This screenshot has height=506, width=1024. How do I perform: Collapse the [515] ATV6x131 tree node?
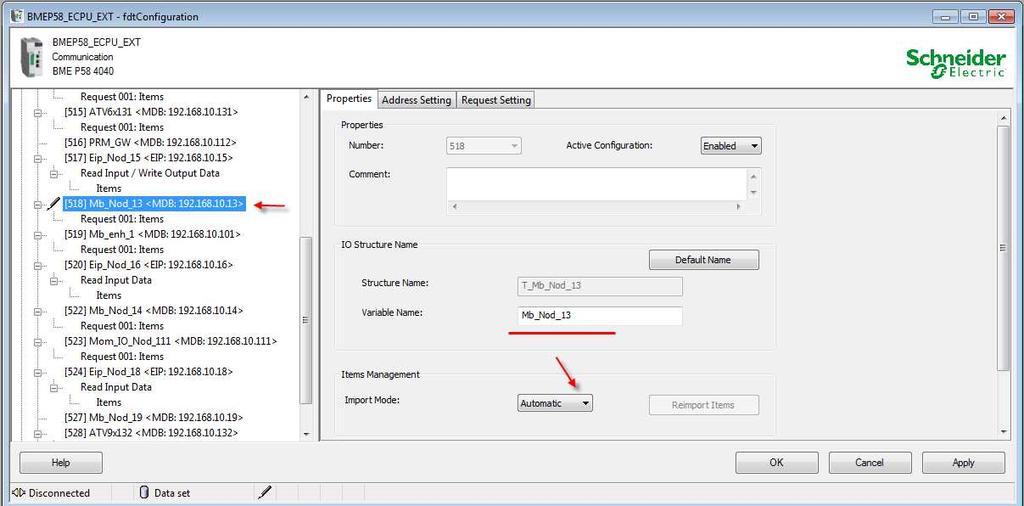37,112
